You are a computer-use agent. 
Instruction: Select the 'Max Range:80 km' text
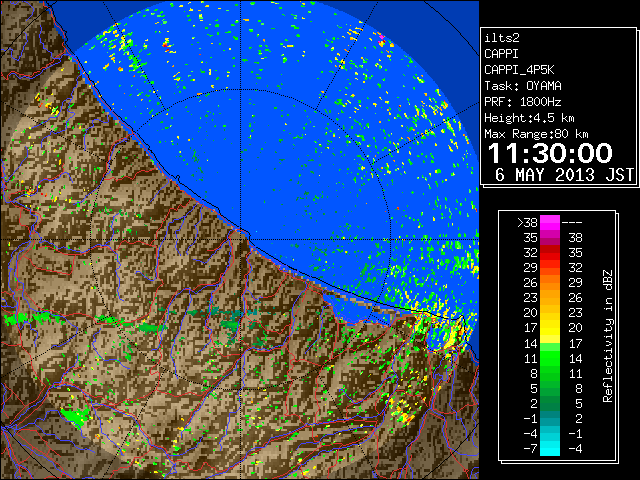pos(536,134)
